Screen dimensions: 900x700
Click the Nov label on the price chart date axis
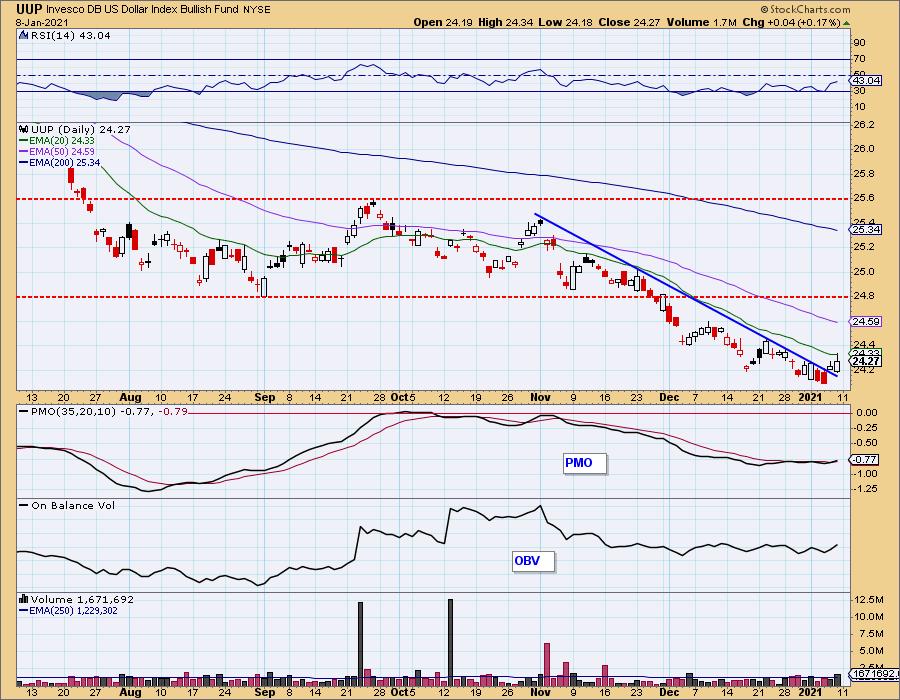(540, 397)
